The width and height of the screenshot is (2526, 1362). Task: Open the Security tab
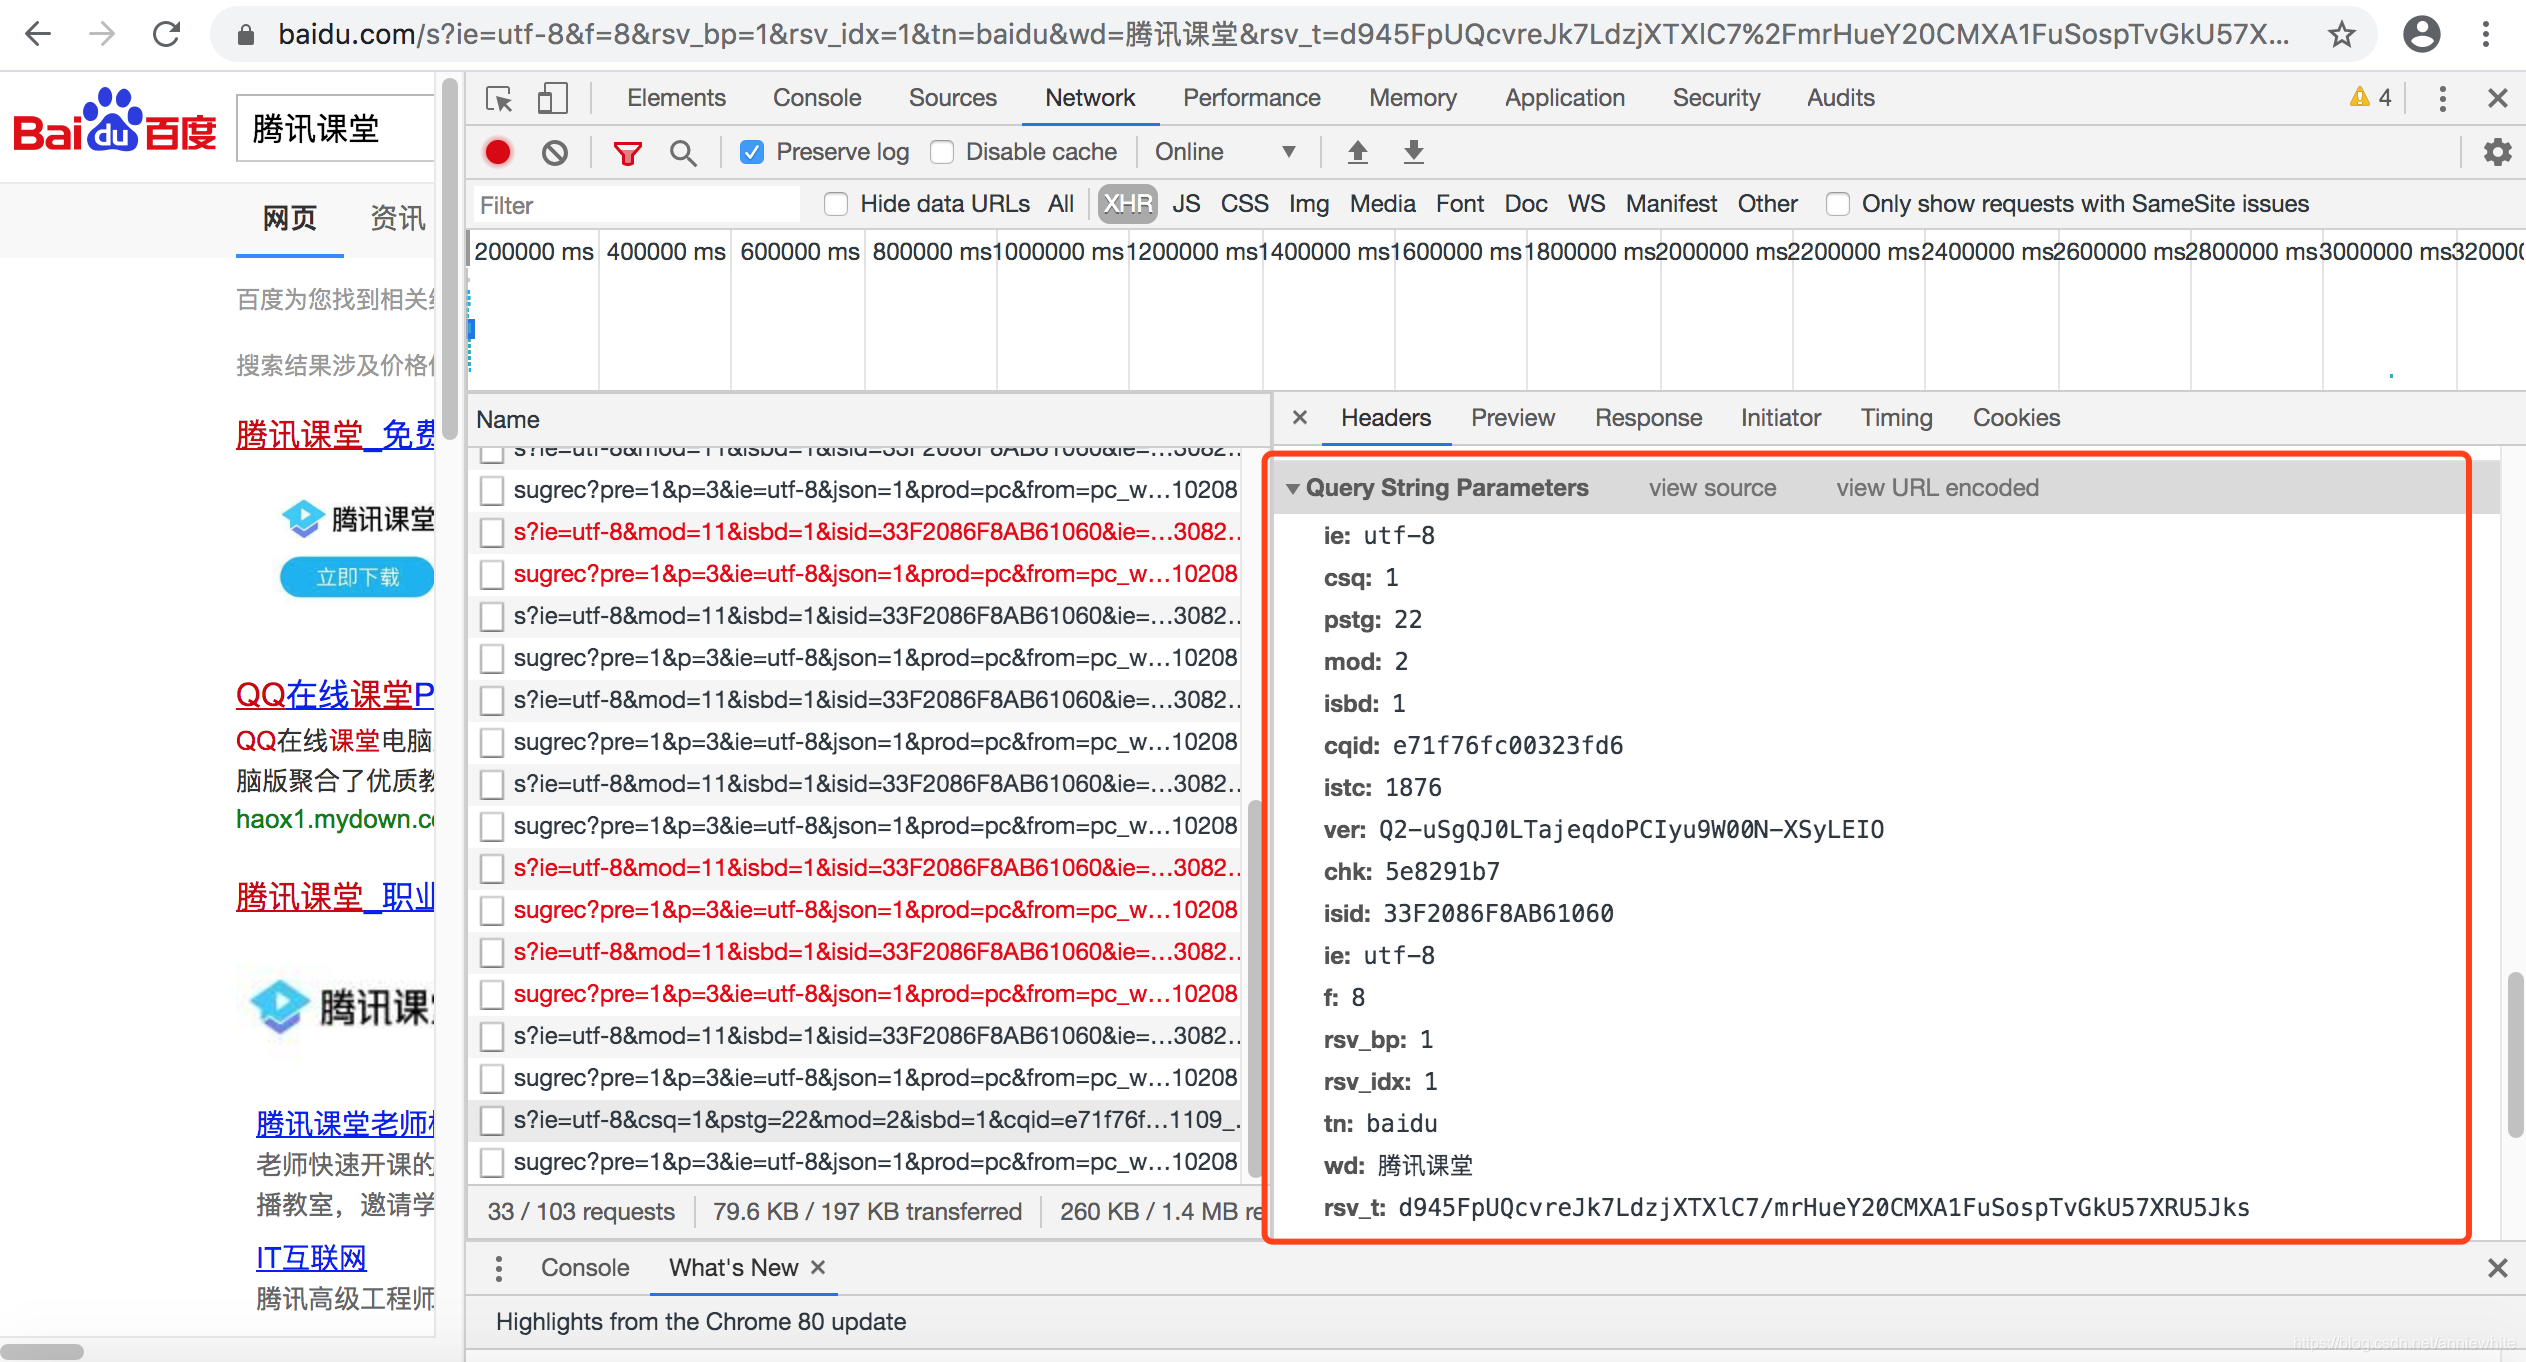click(x=1716, y=98)
